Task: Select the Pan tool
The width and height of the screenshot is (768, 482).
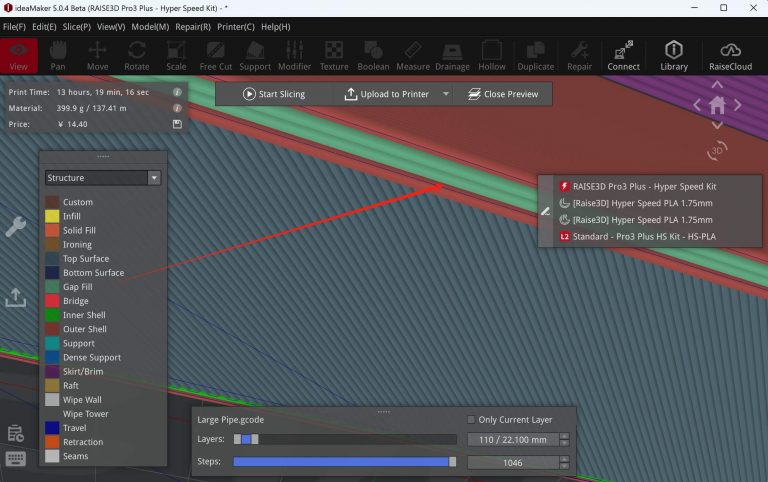Action: pos(58,56)
